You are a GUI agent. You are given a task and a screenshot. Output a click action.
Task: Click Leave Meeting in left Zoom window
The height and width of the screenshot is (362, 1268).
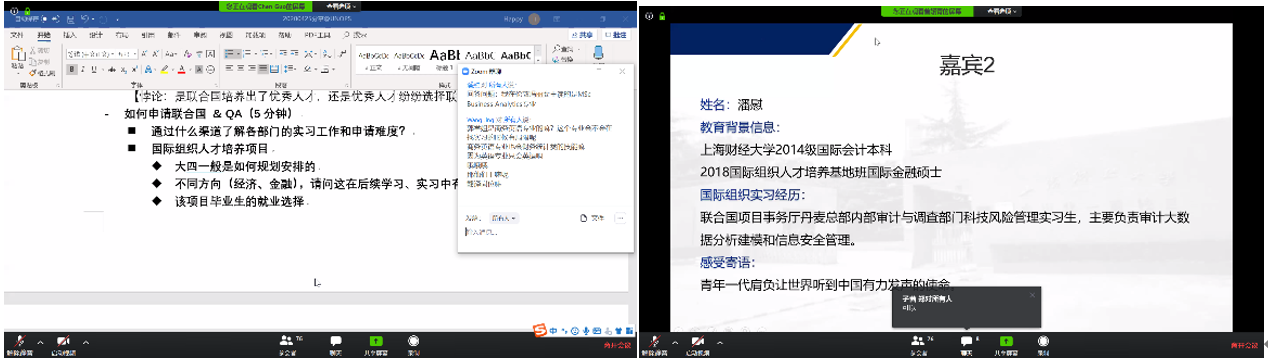616,345
